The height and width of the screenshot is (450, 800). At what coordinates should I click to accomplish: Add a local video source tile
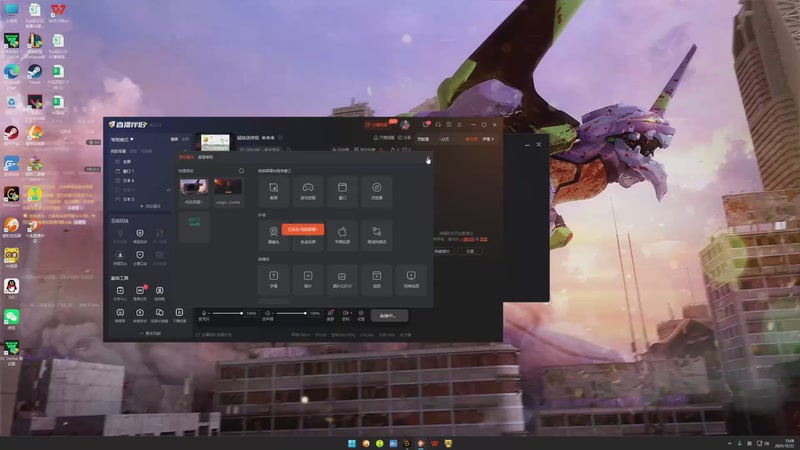pyautogui.click(x=377, y=279)
